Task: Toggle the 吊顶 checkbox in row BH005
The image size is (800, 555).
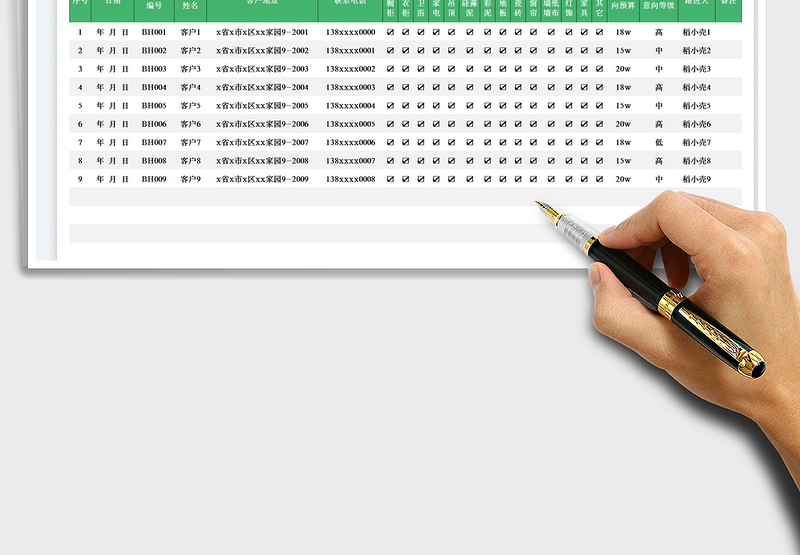Action: (x=452, y=106)
